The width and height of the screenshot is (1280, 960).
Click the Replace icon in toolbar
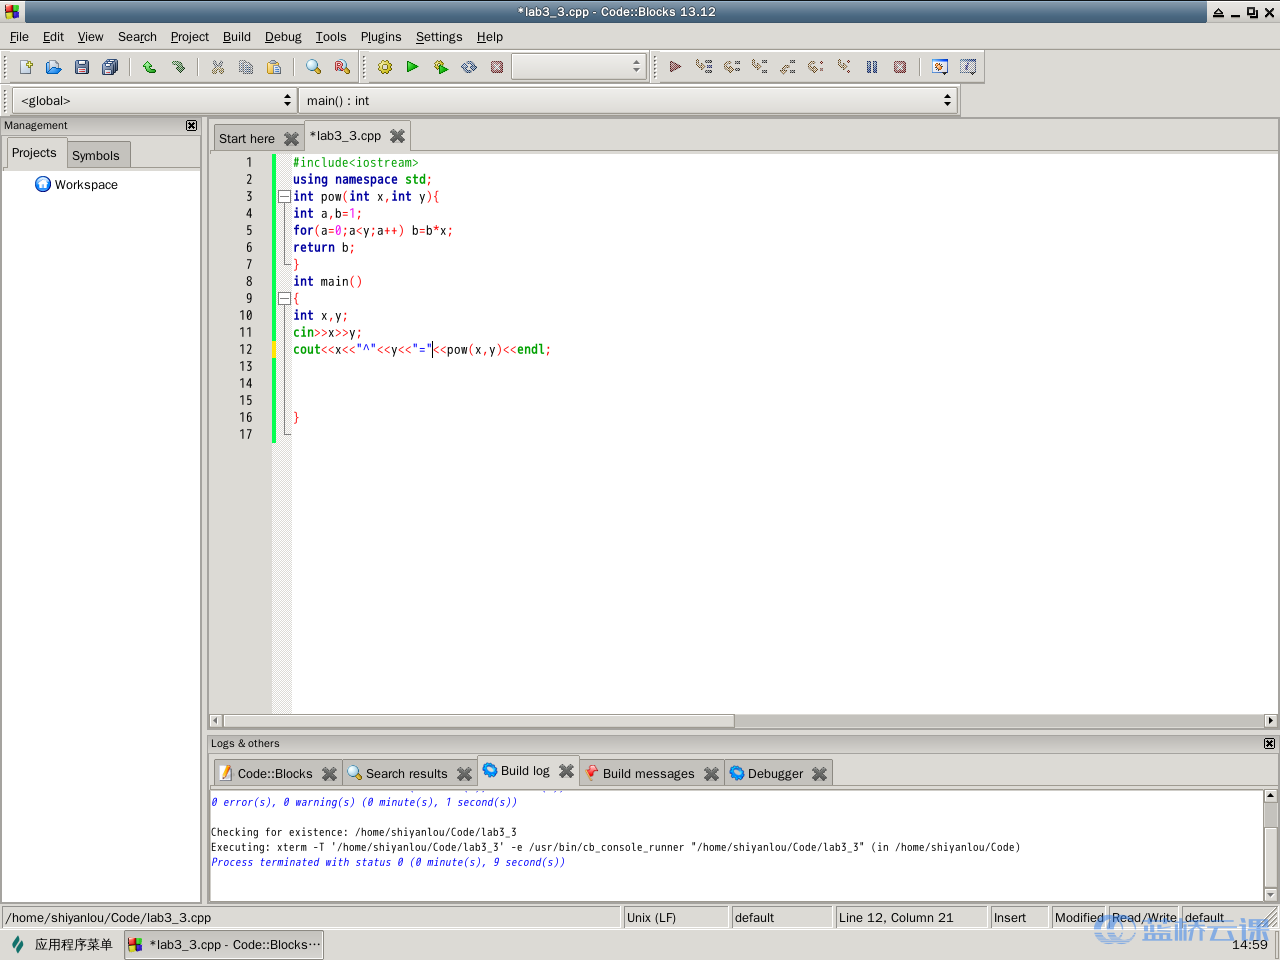[342, 67]
